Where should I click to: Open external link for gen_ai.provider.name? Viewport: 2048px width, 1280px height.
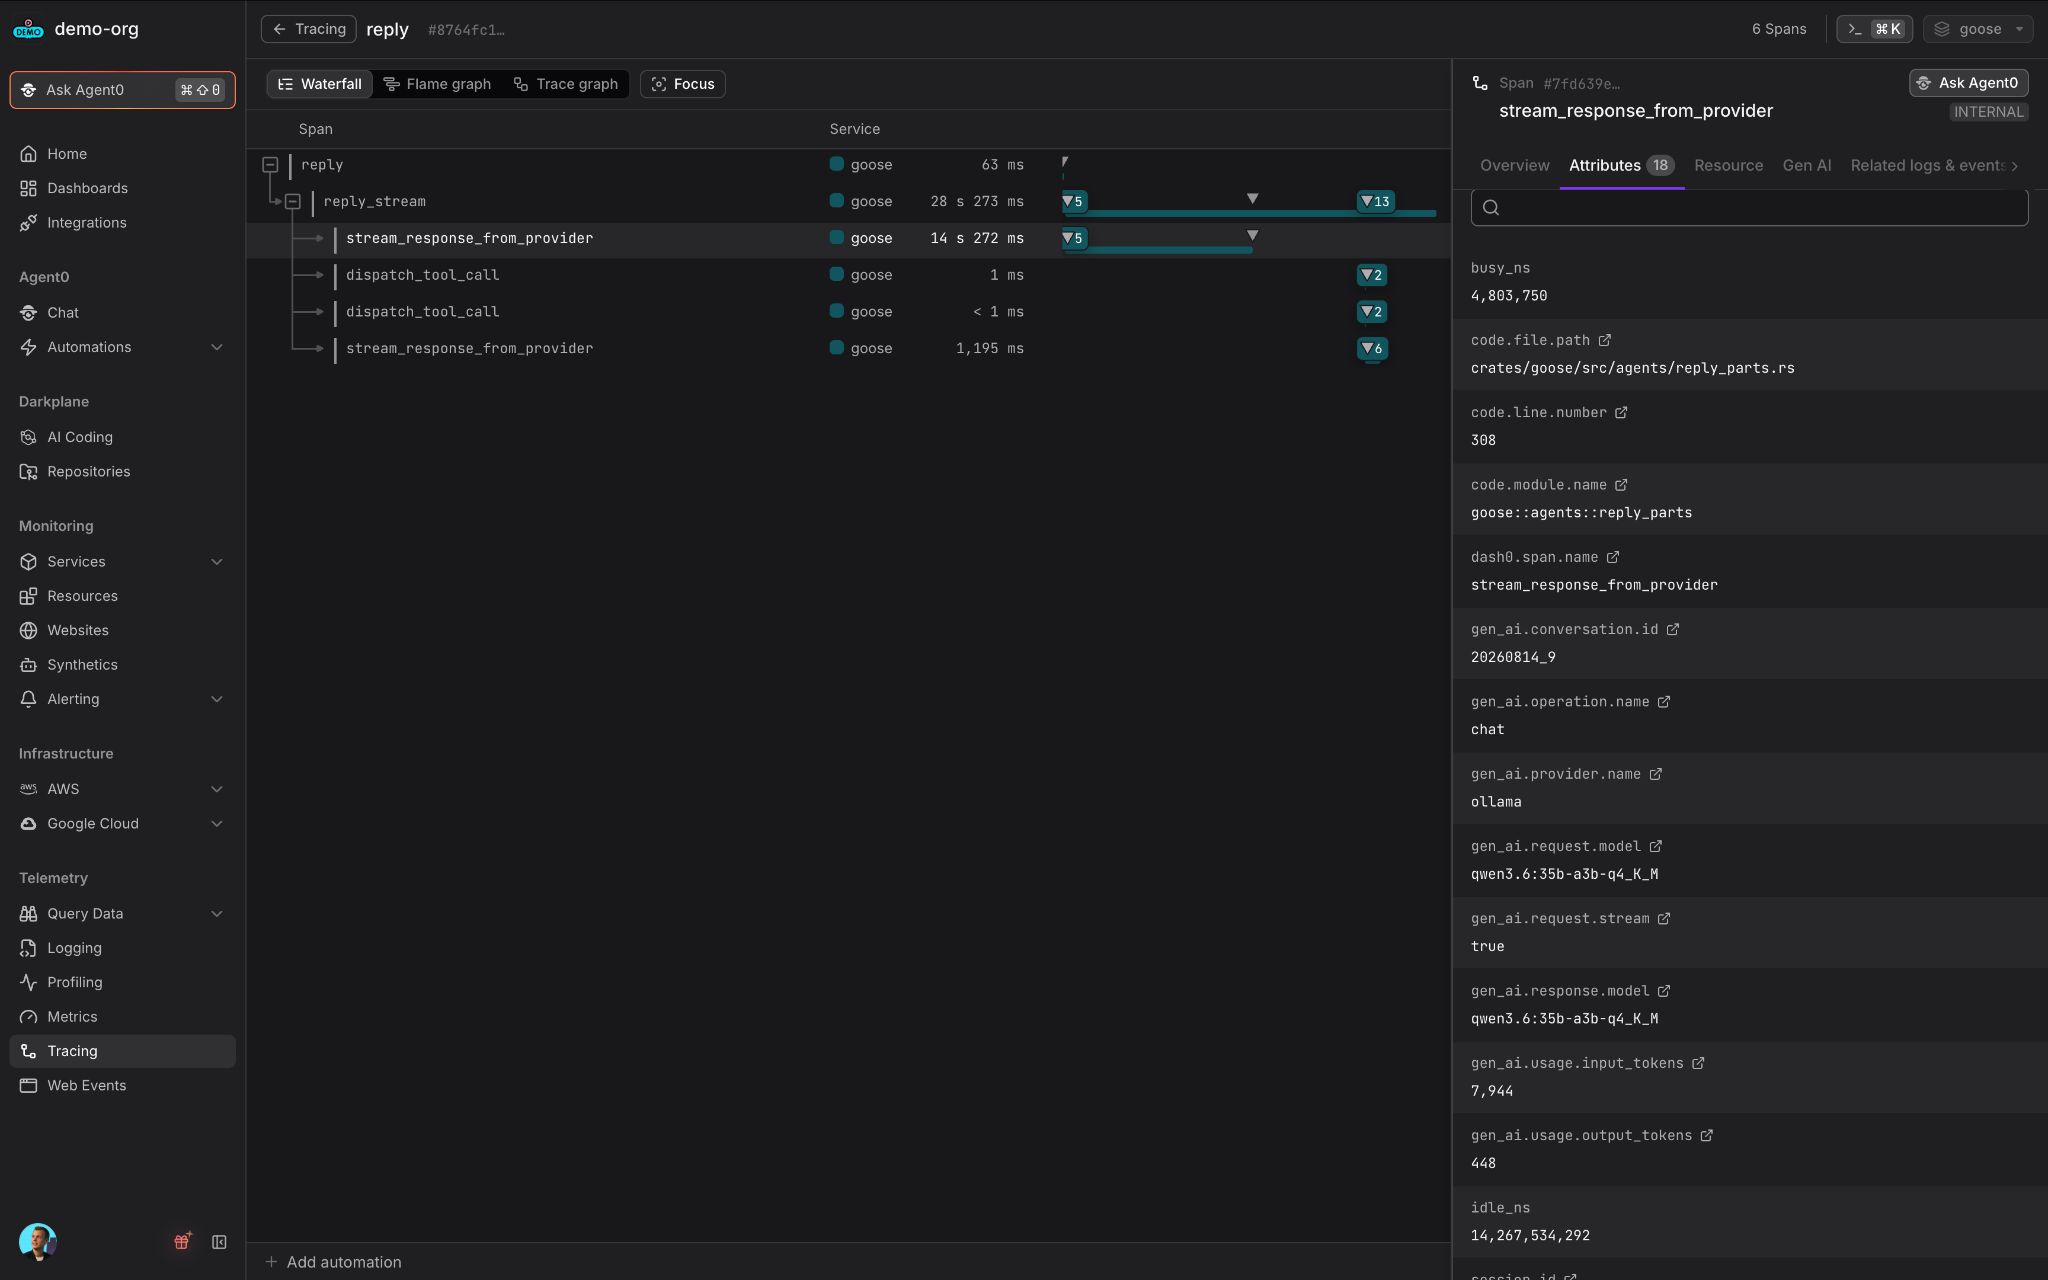[1656, 774]
